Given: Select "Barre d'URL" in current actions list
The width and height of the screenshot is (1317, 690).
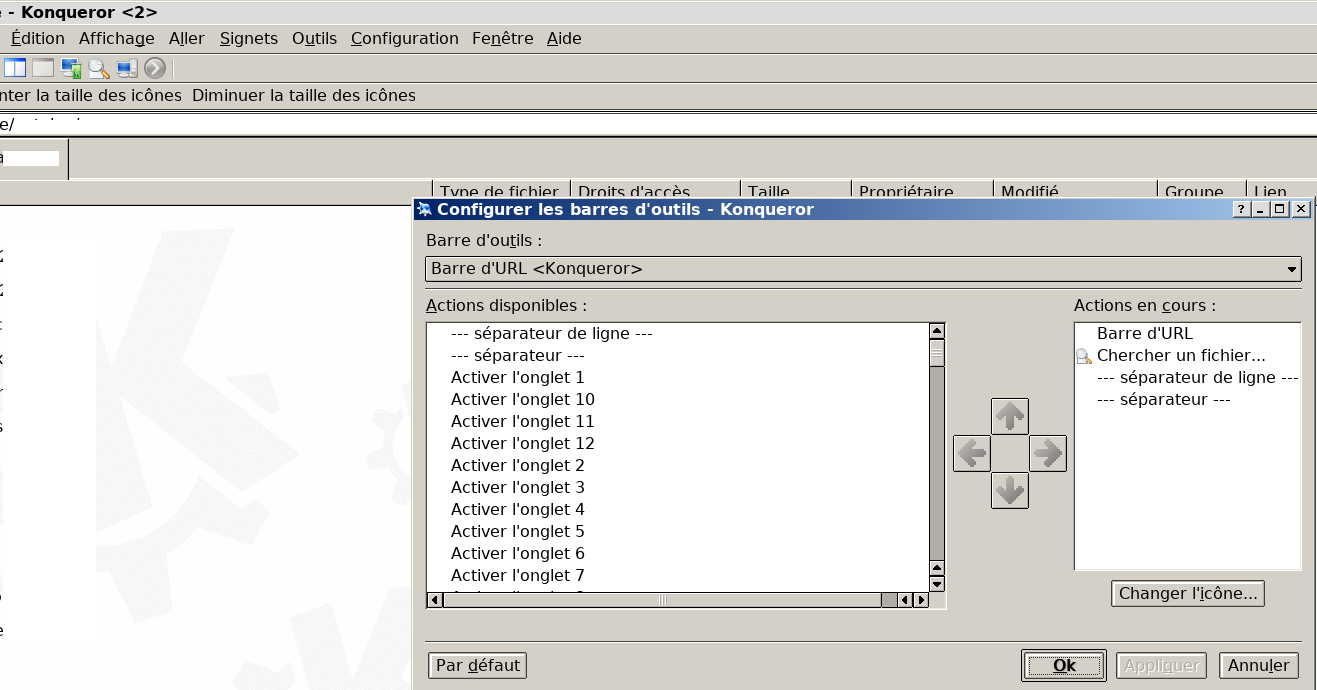Looking at the screenshot, I should coord(1145,333).
